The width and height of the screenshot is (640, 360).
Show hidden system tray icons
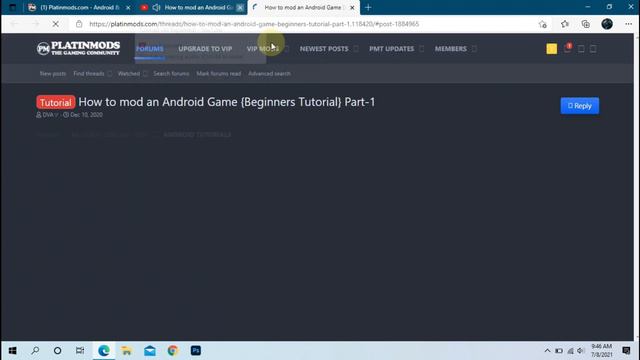point(547,351)
